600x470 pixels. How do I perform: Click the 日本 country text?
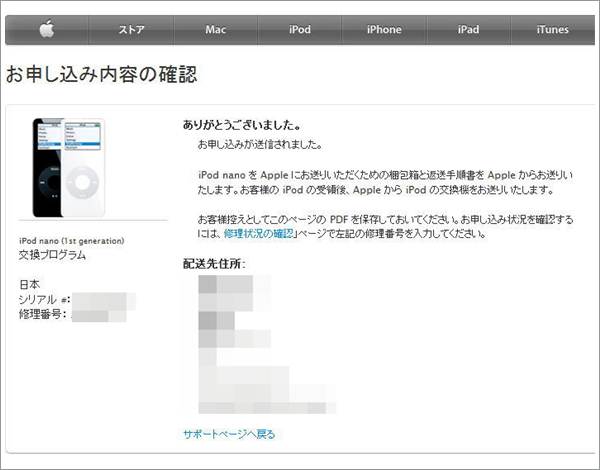29,284
